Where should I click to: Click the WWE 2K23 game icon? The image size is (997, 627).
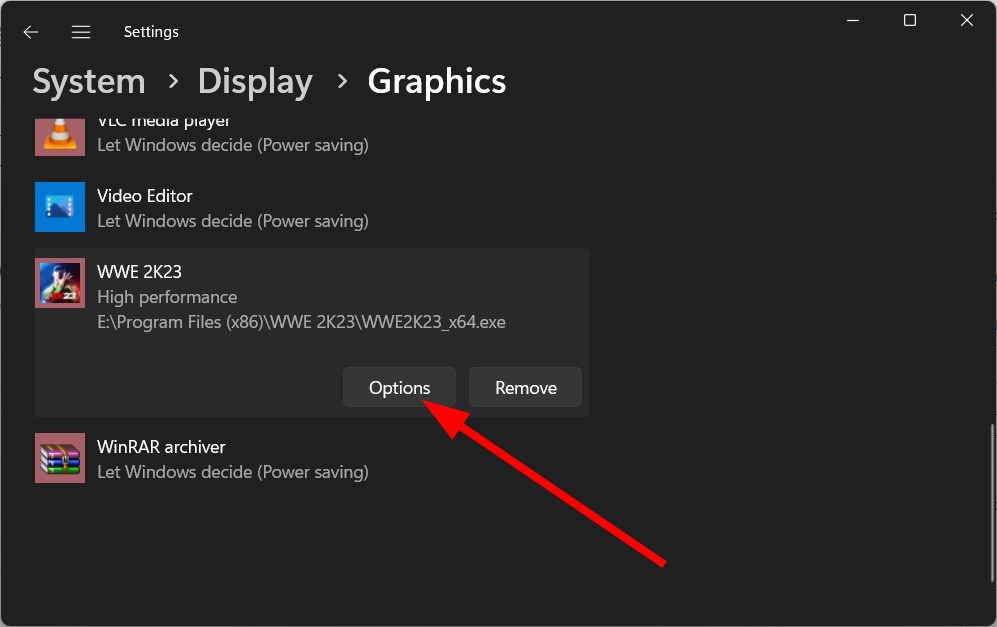coord(59,283)
